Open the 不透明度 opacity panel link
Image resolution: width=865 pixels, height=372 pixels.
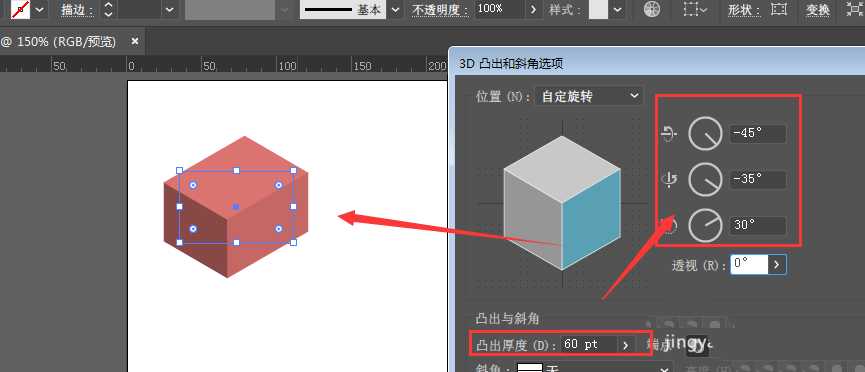click(x=440, y=10)
